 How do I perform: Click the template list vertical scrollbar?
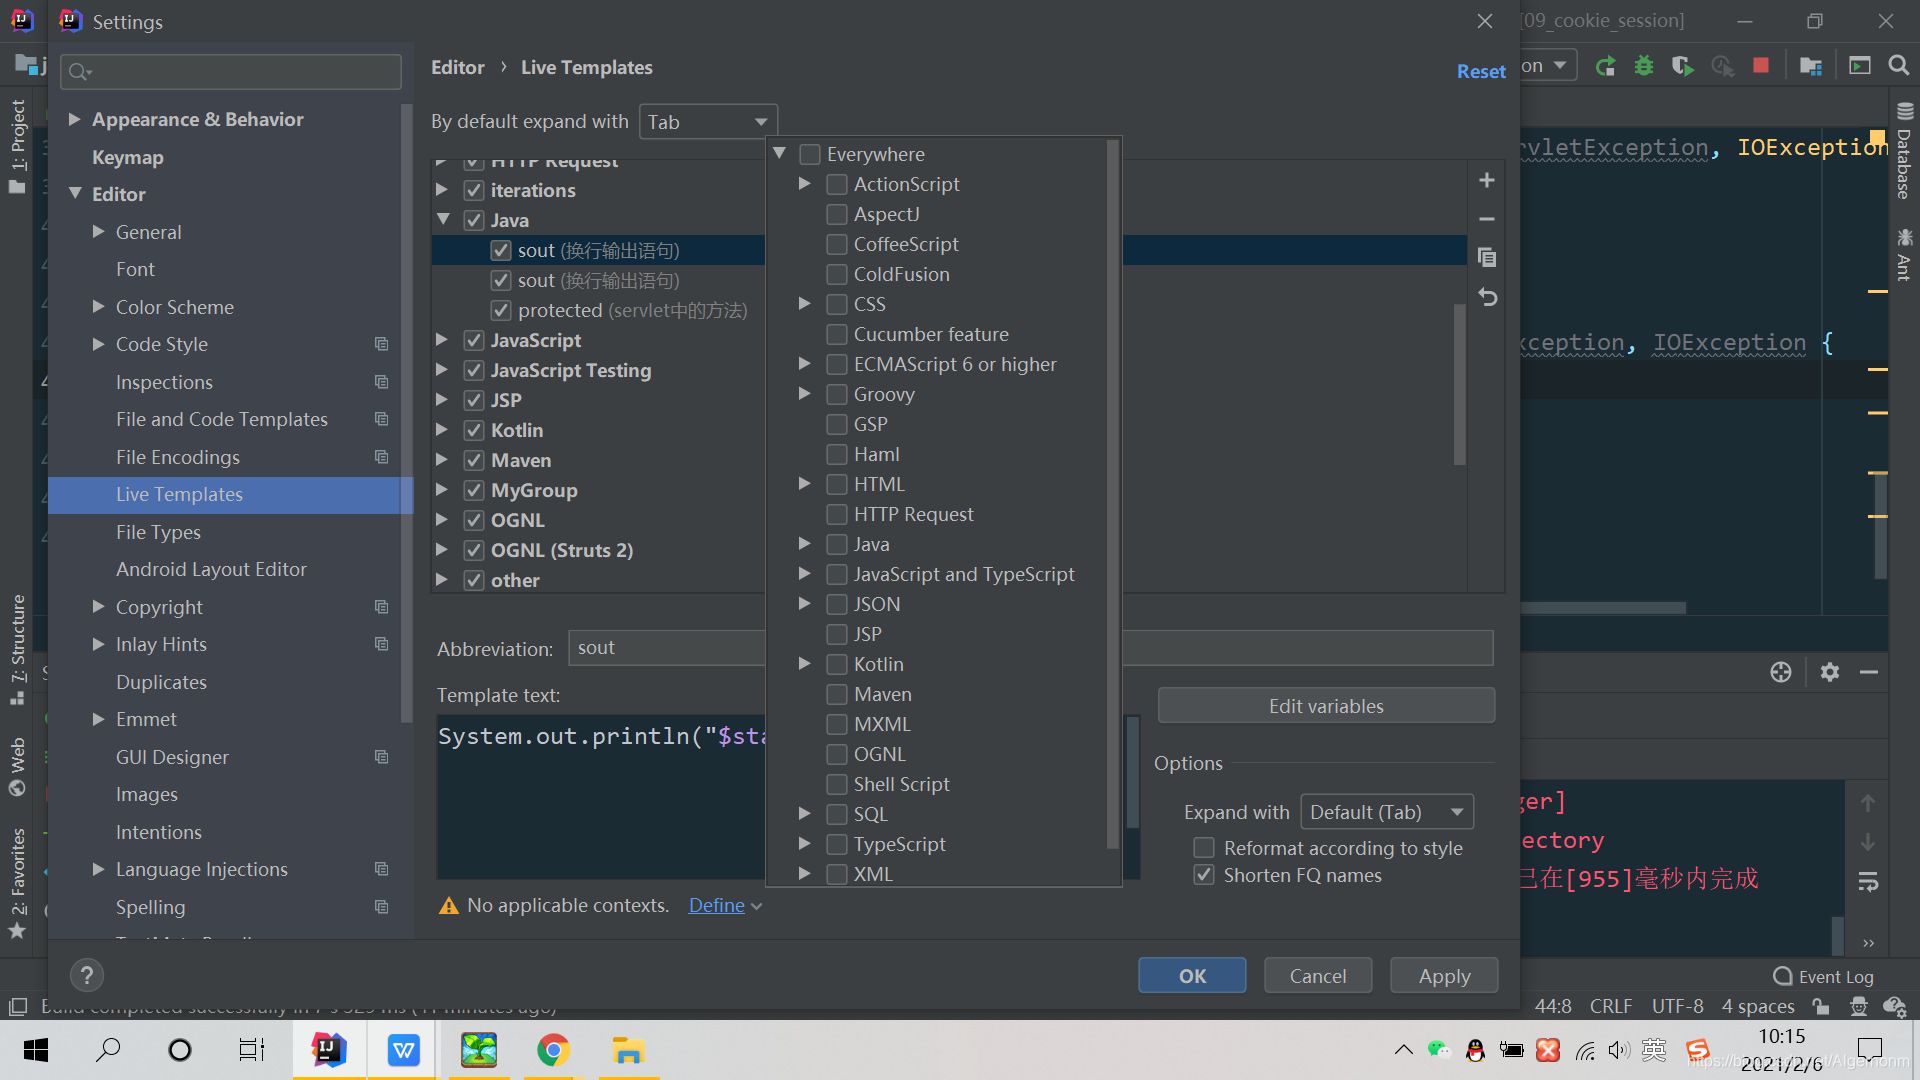click(x=1459, y=385)
